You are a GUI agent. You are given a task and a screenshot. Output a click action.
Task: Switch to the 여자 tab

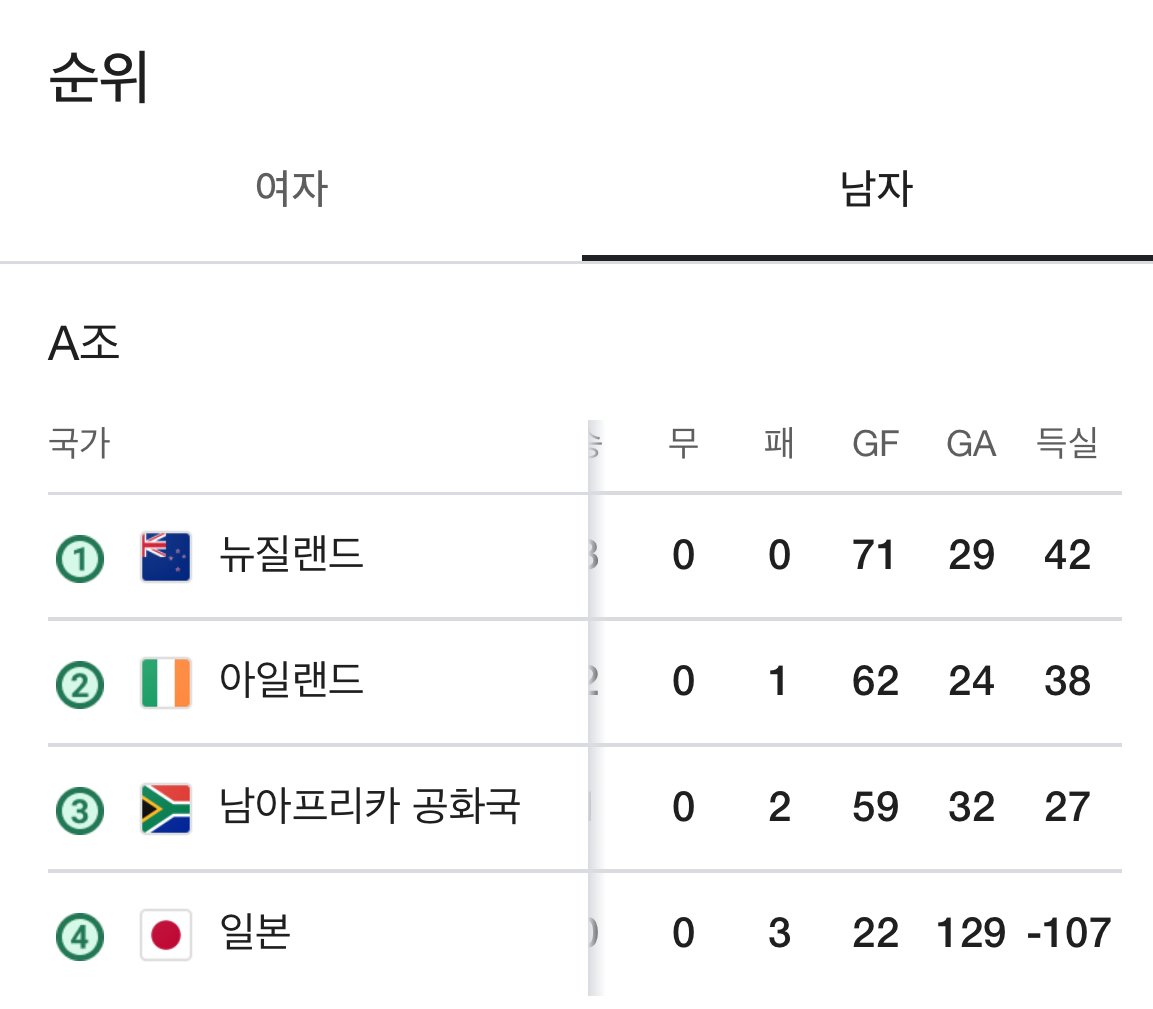tap(291, 189)
